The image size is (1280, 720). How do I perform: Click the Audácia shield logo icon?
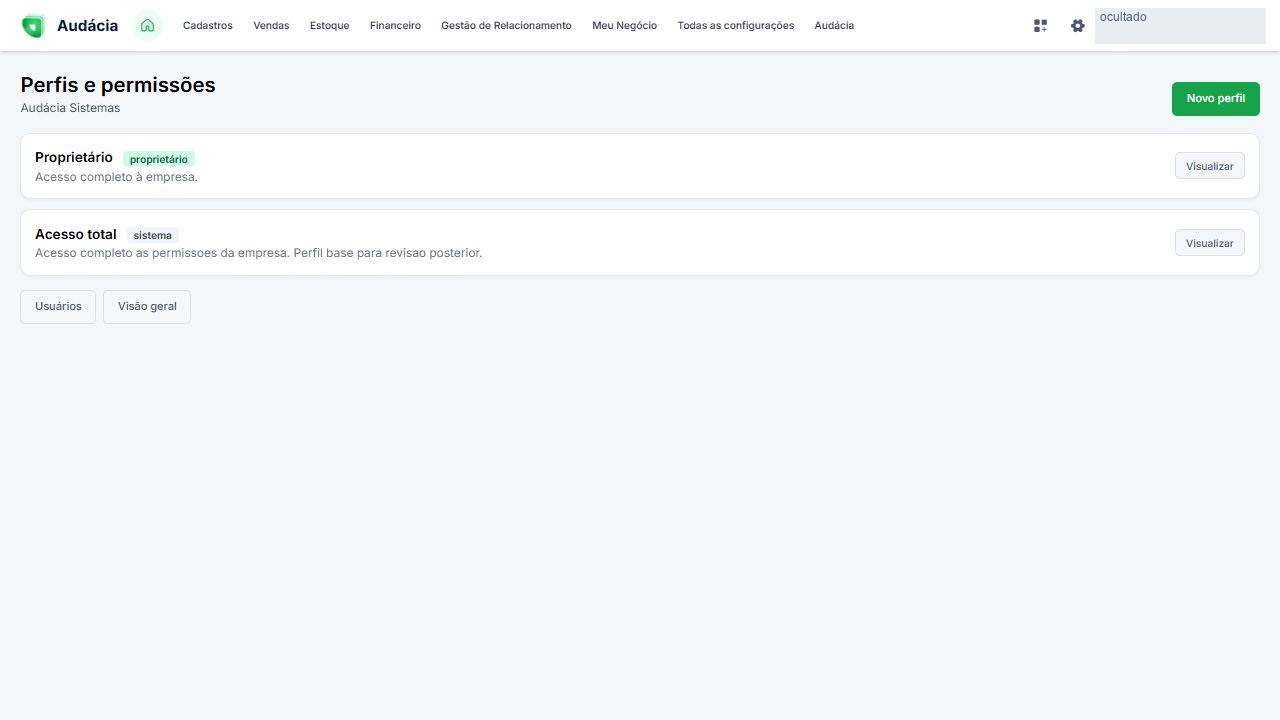33,26
